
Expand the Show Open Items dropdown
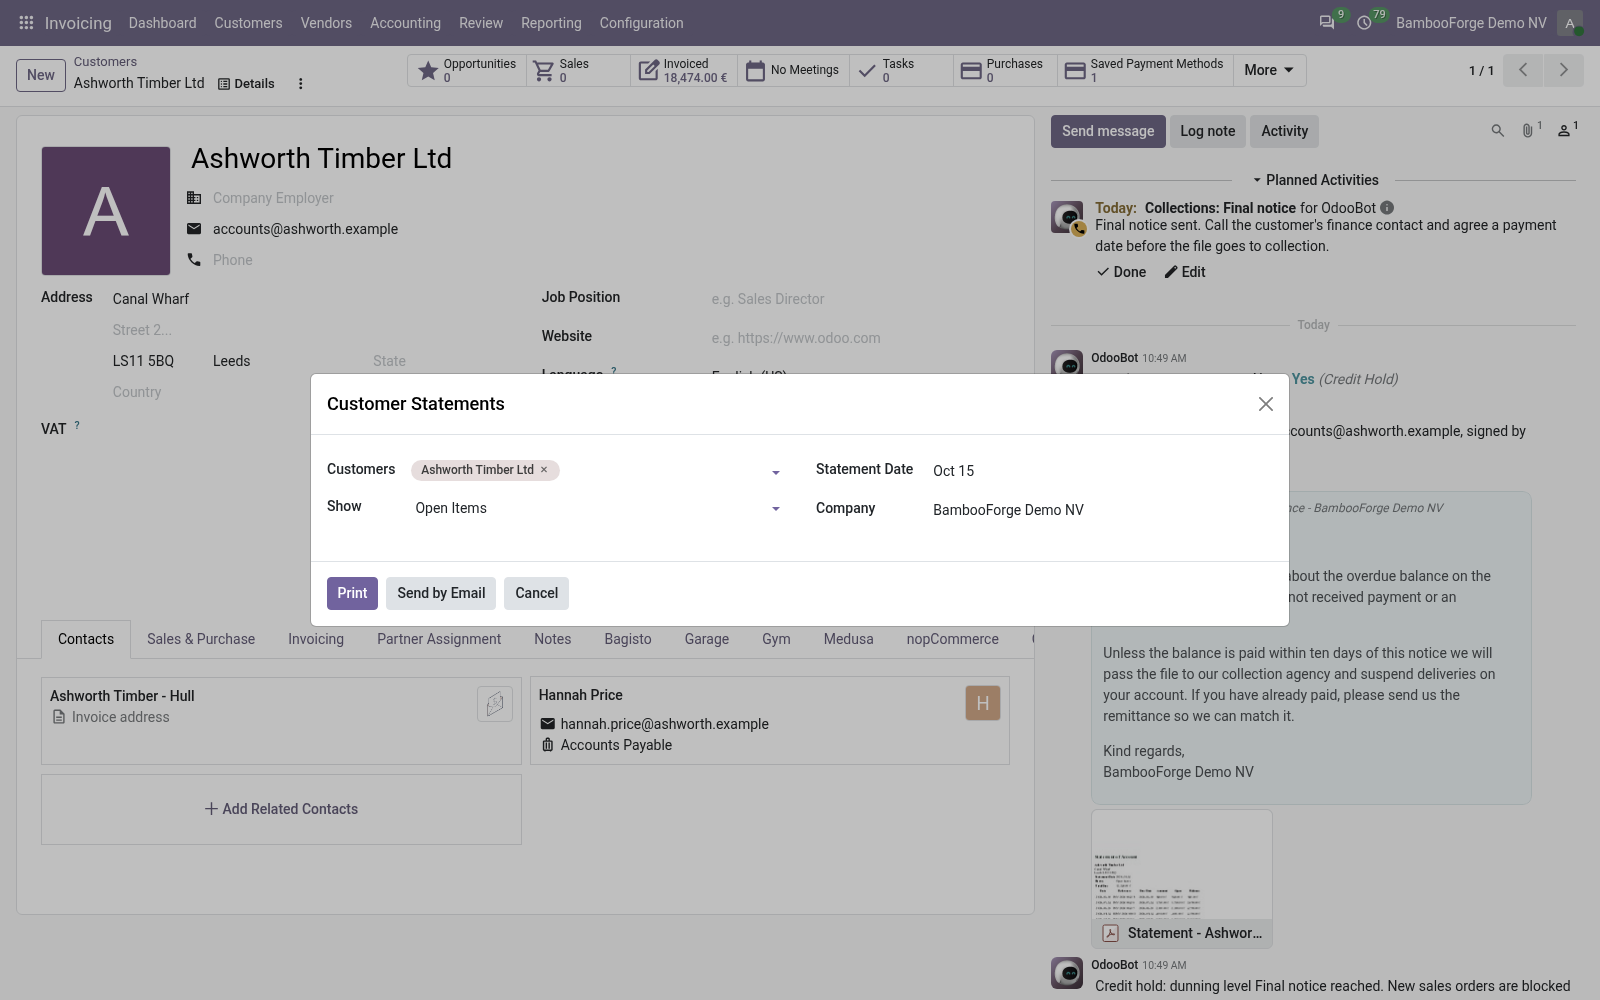tap(775, 510)
